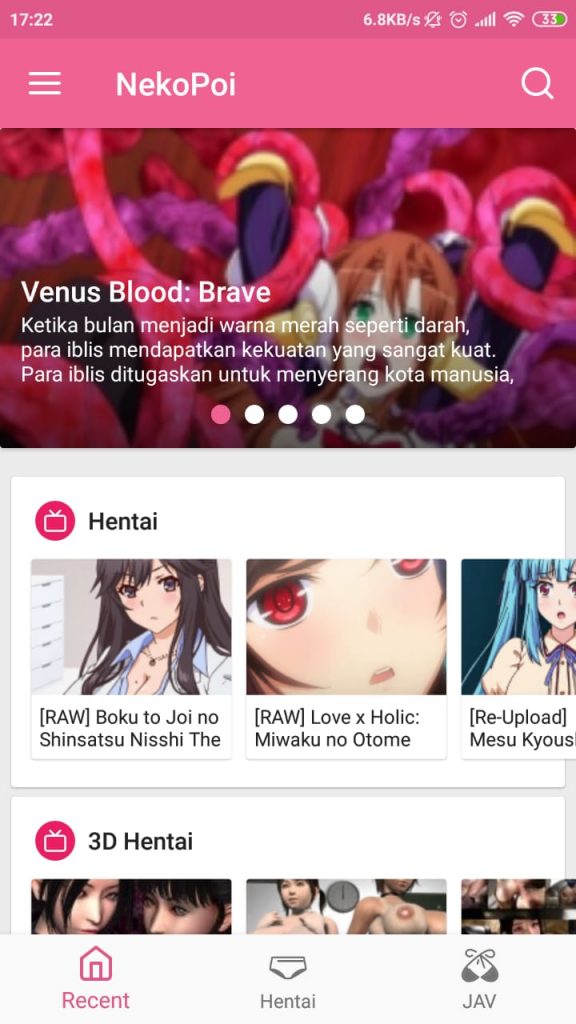Switch to the JAV tab
The height and width of the screenshot is (1024, 576).
[479, 980]
